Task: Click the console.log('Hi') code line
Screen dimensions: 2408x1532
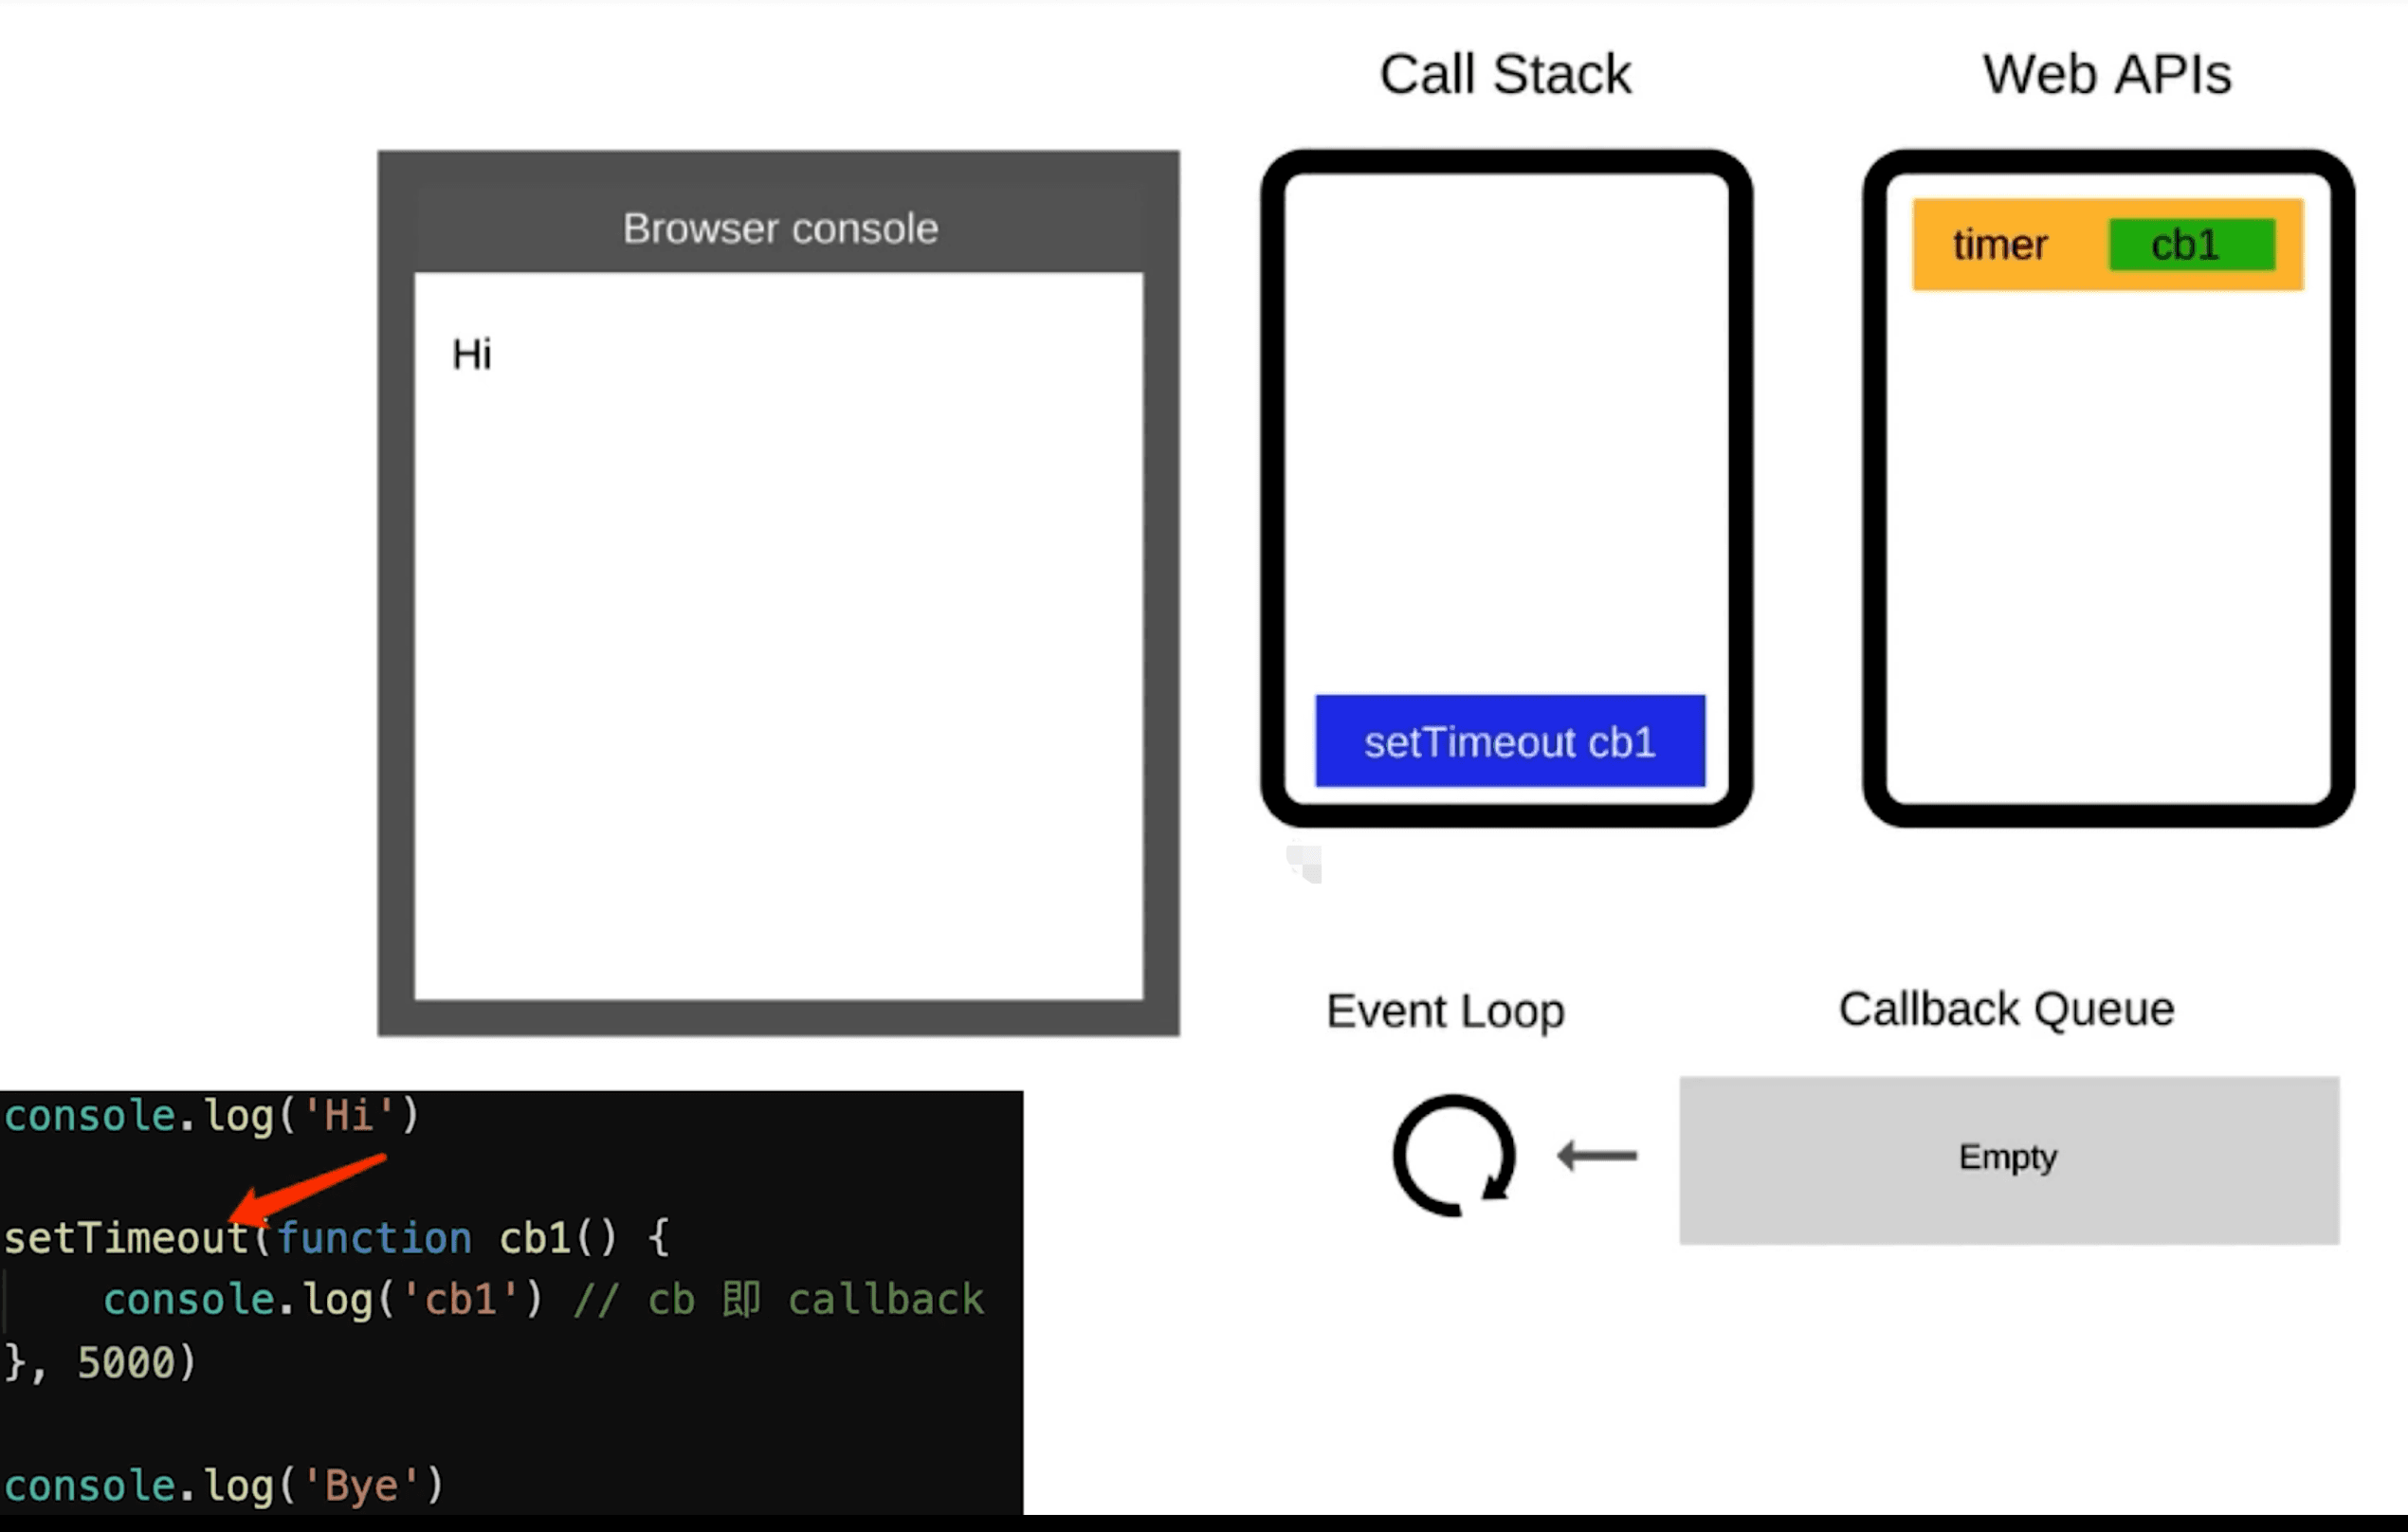Action: (212, 1115)
